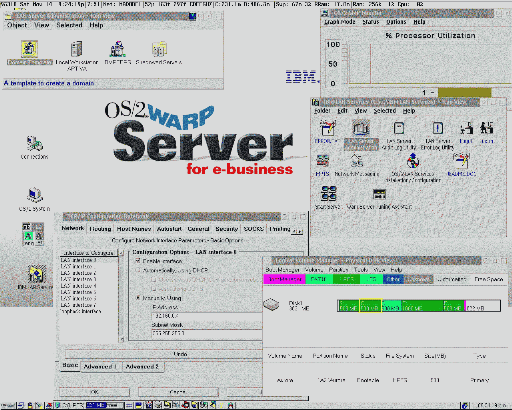The height and width of the screenshot is (410, 512).
Task: Open the Connections desktop icon
Action: 34,144
